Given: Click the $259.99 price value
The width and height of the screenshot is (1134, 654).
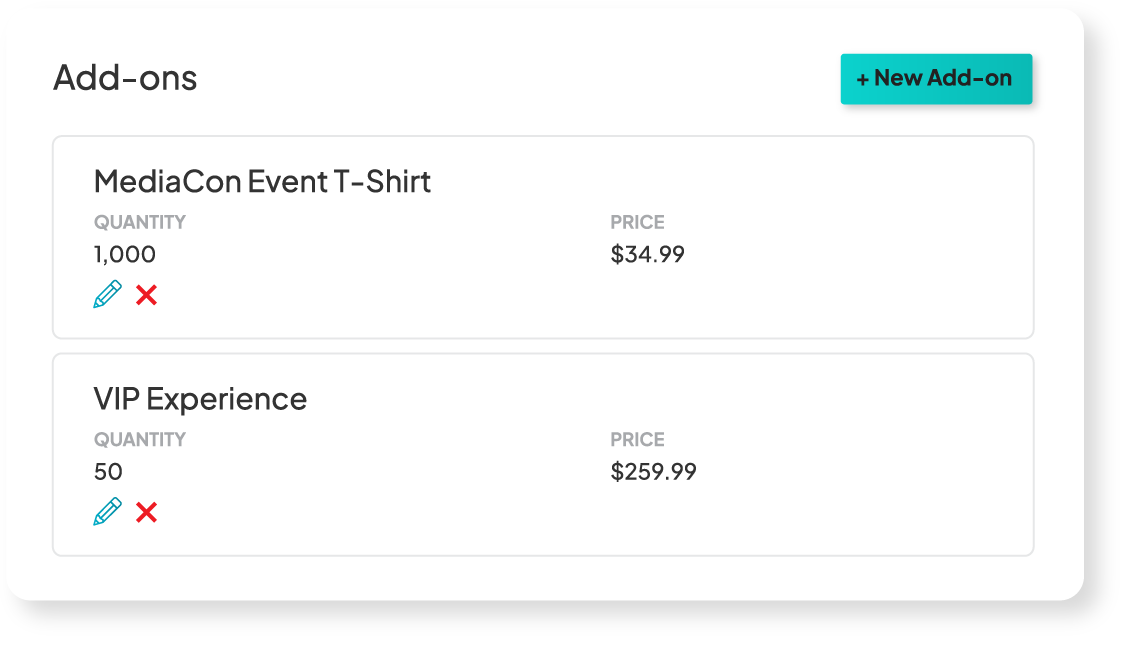Looking at the screenshot, I should 654,471.
